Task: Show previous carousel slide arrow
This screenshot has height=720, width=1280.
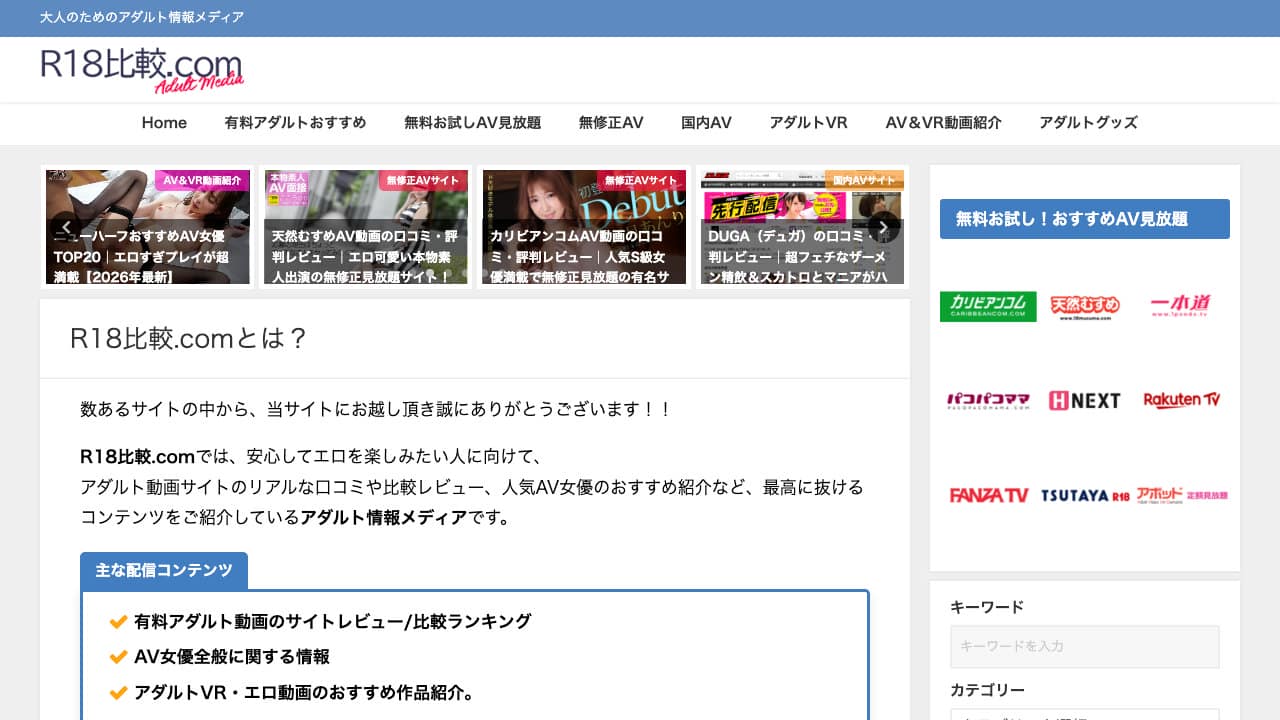Action: click(x=66, y=227)
